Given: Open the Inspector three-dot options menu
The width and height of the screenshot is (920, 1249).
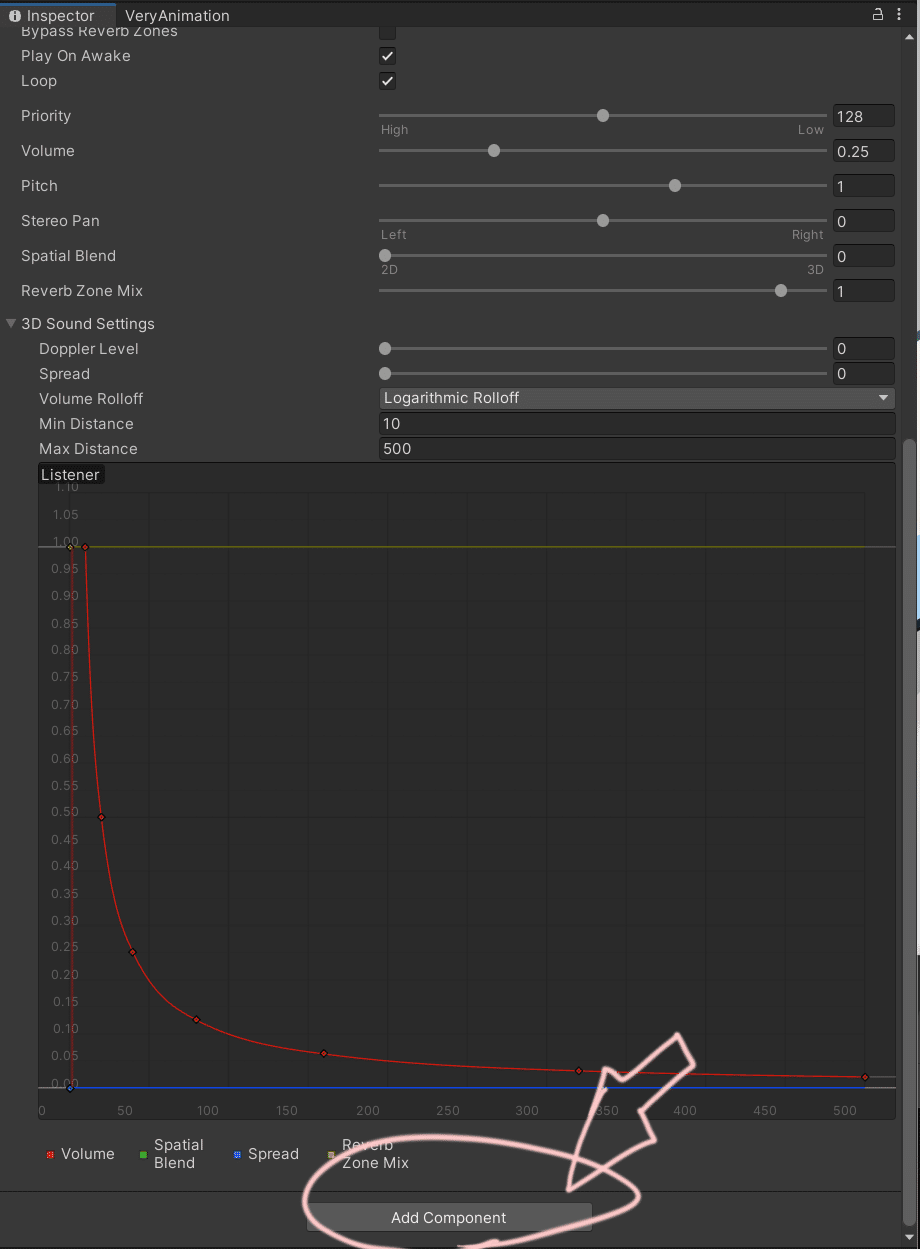Looking at the screenshot, I should coord(900,14).
